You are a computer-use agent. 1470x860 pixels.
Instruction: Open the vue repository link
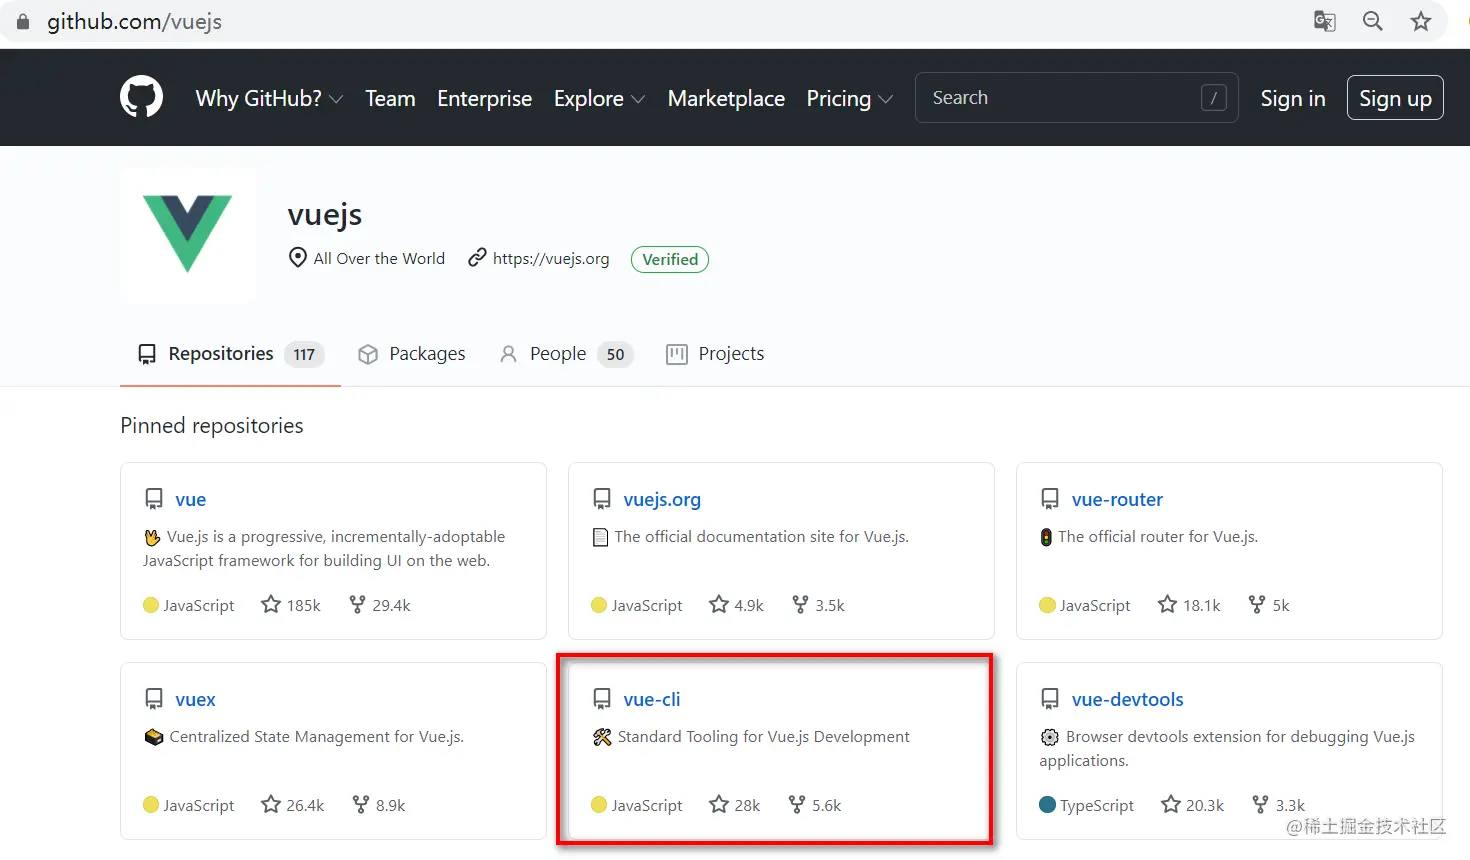click(191, 499)
